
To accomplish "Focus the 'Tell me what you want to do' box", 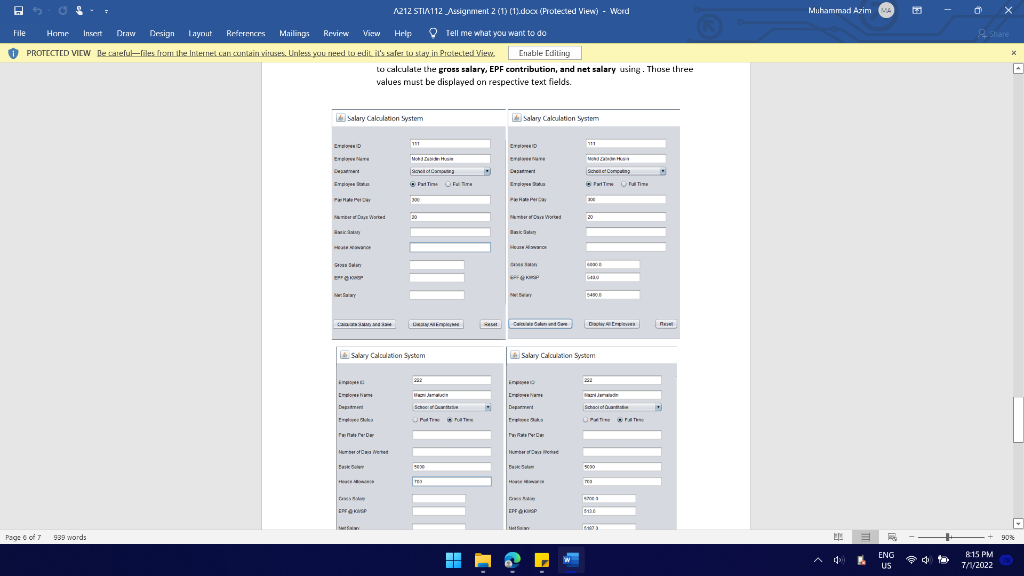I will tap(496, 33).
